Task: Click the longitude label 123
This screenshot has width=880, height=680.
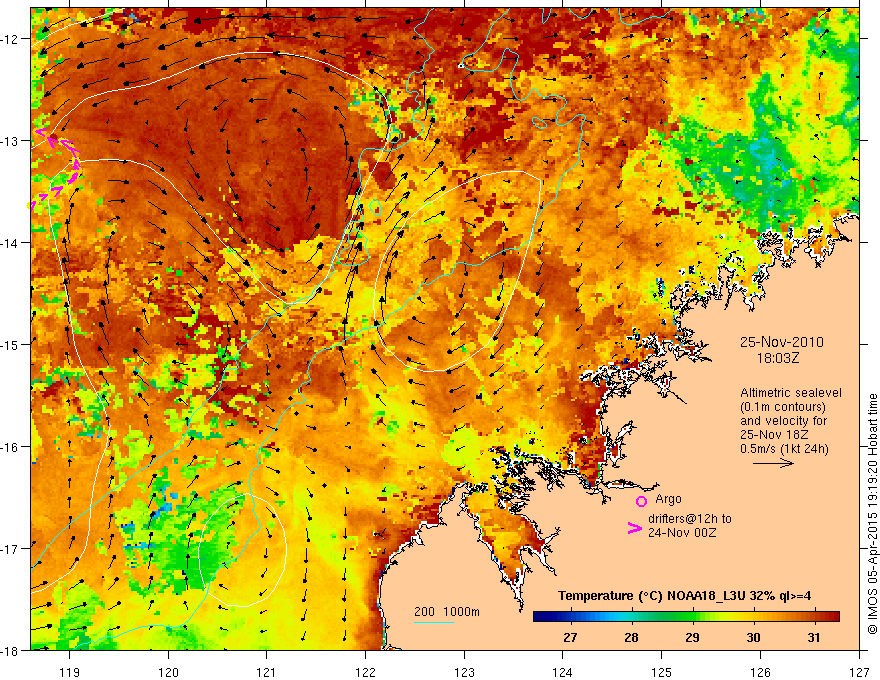Action: pyautogui.click(x=464, y=672)
